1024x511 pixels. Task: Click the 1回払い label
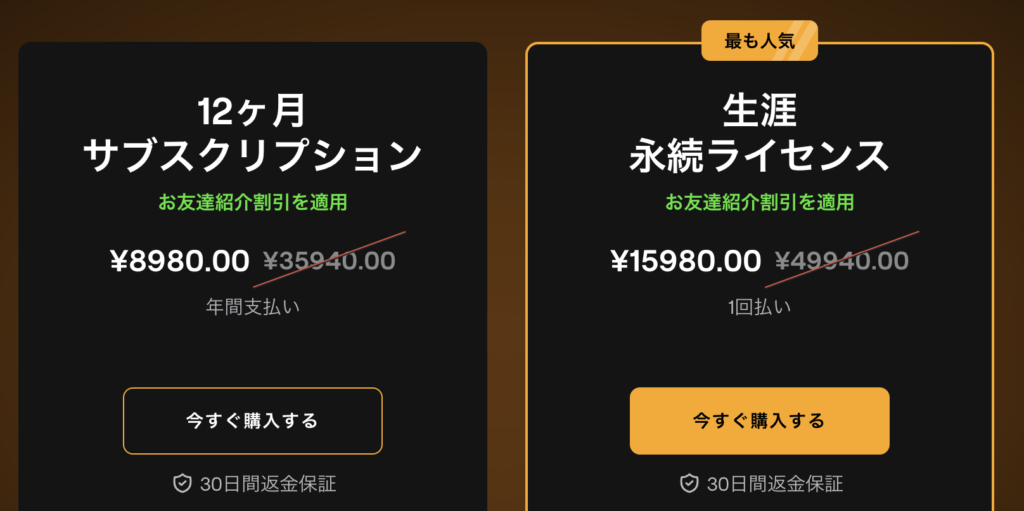(760, 307)
